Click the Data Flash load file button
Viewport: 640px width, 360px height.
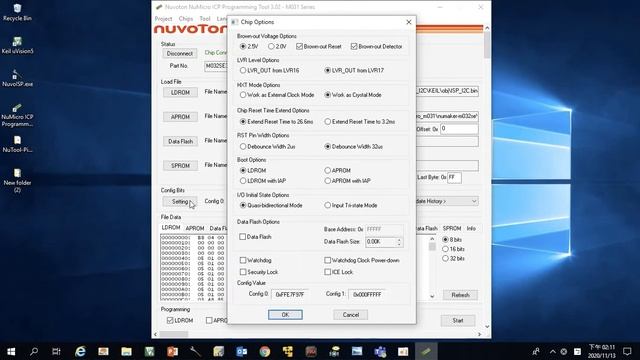click(x=180, y=141)
